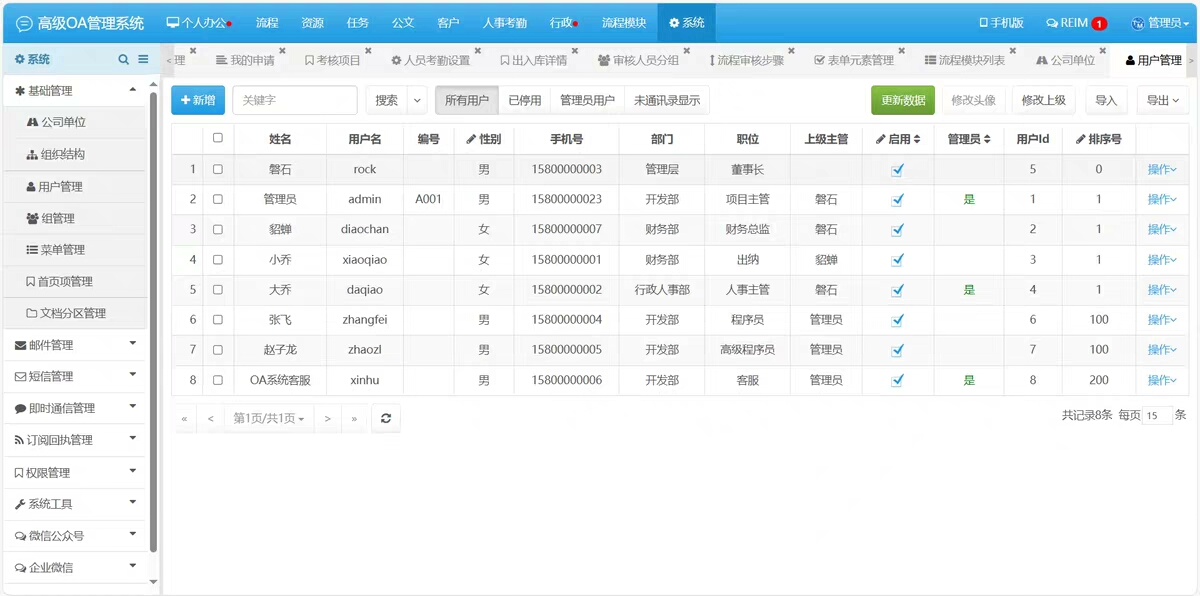Close the 我的申请 tab with its x
Viewport: 1200px width, 596px height.
(x=282, y=50)
